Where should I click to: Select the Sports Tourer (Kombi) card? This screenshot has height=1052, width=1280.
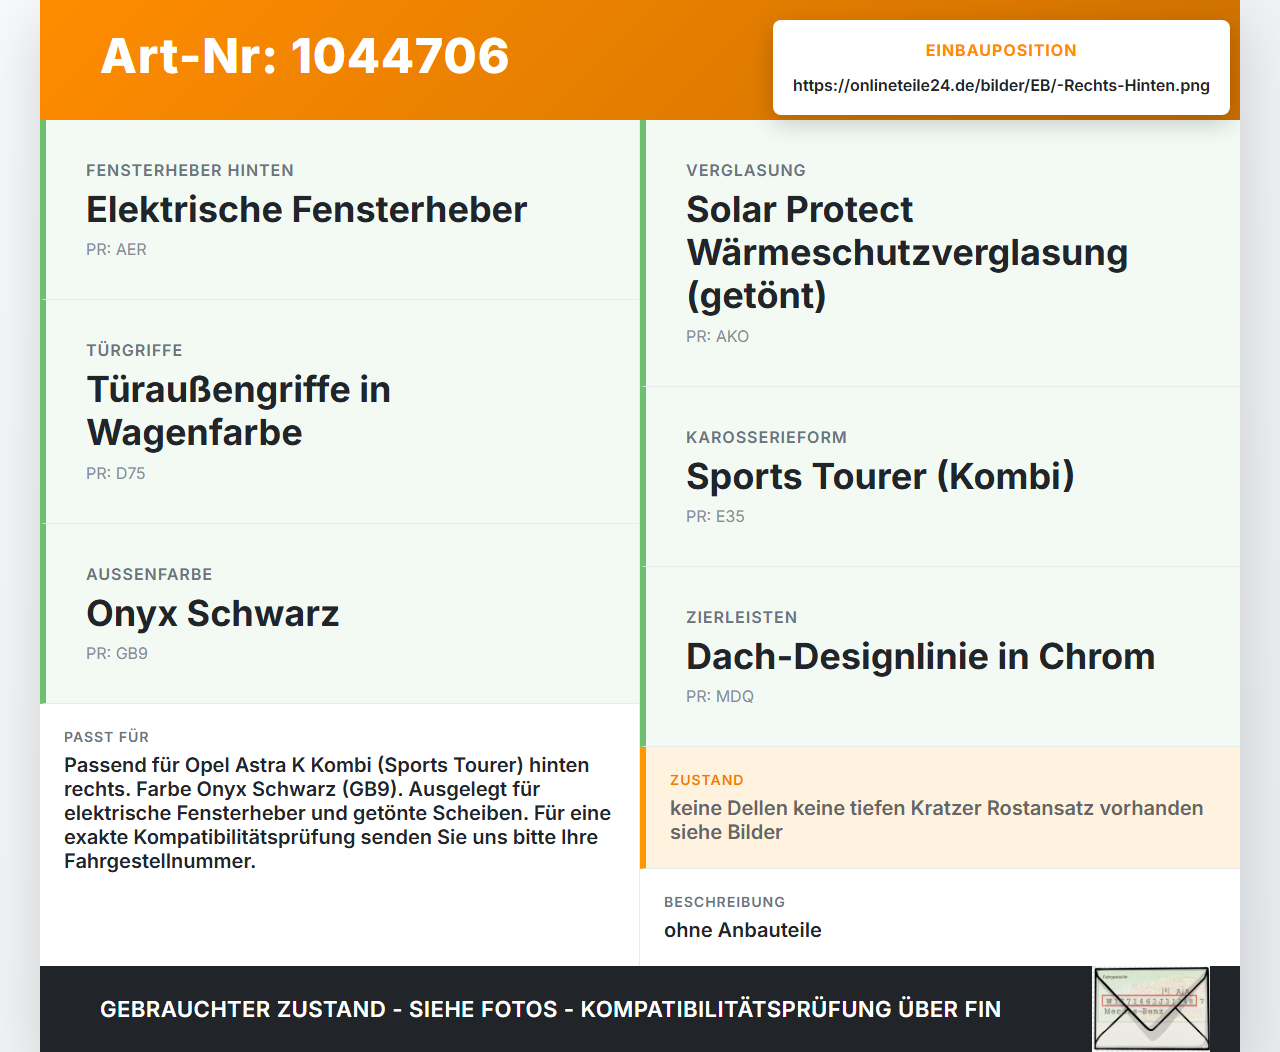940,477
